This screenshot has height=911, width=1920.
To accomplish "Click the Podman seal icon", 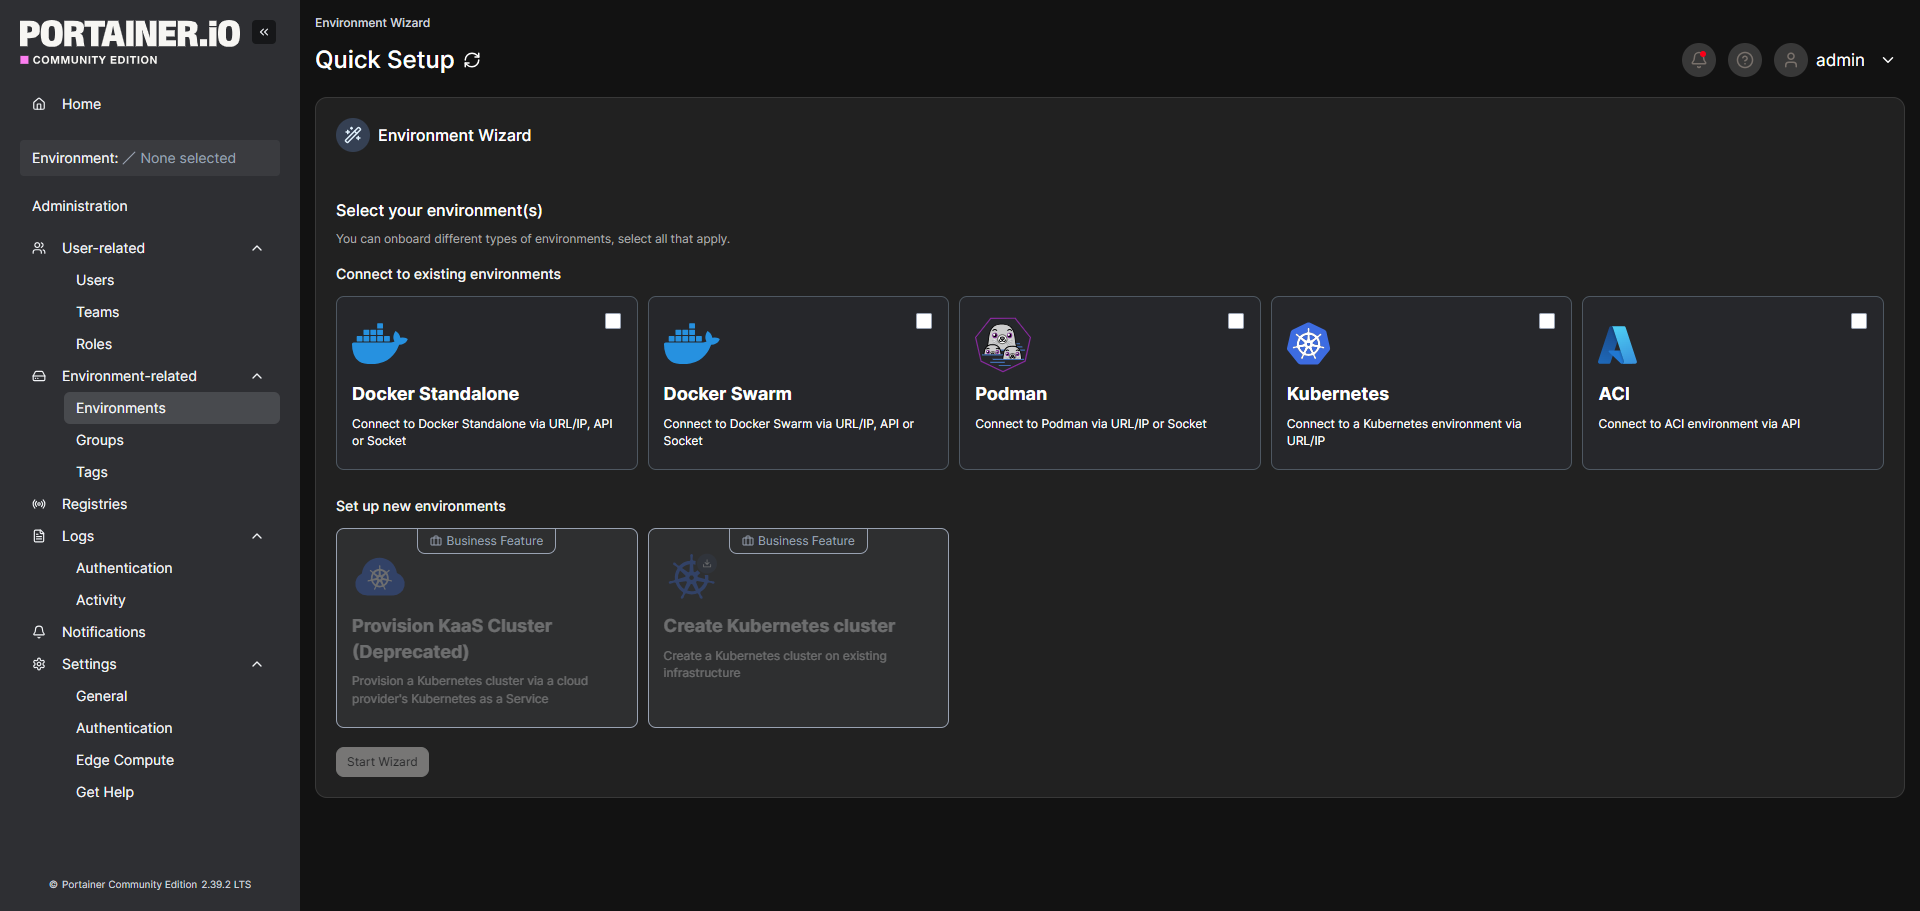I will (x=1003, y=344).
